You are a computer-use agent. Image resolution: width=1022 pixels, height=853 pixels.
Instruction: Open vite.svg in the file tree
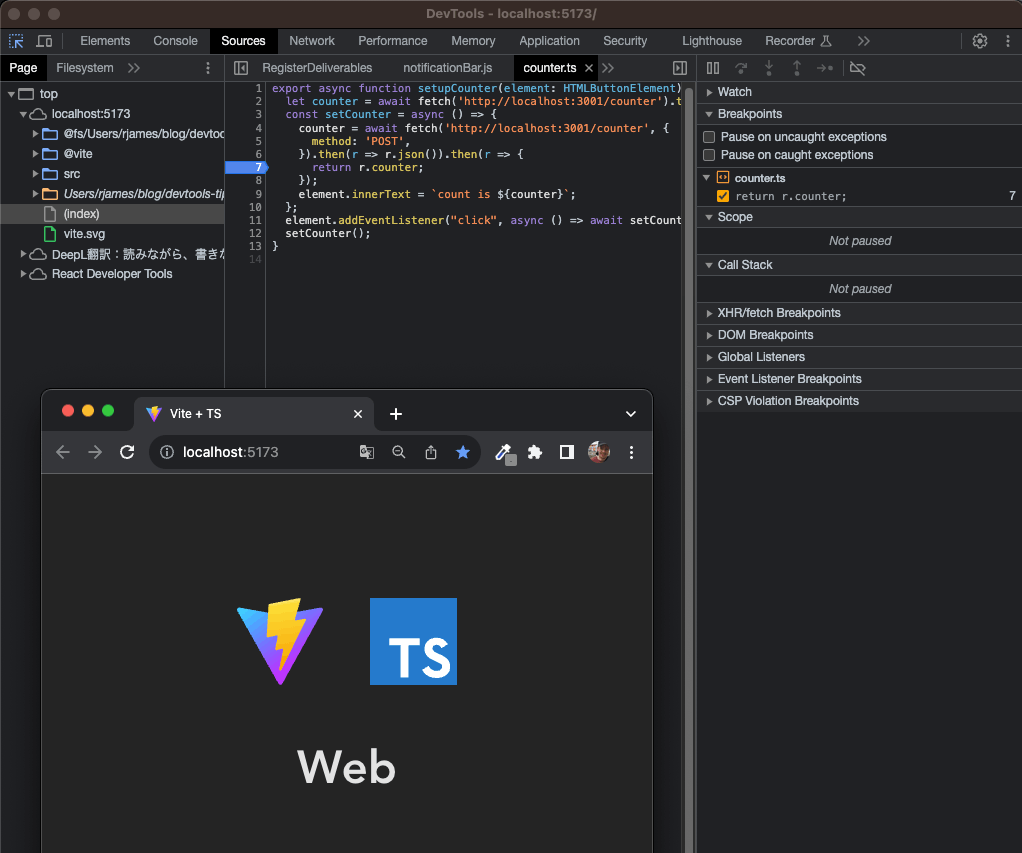[x=84, y=234]
